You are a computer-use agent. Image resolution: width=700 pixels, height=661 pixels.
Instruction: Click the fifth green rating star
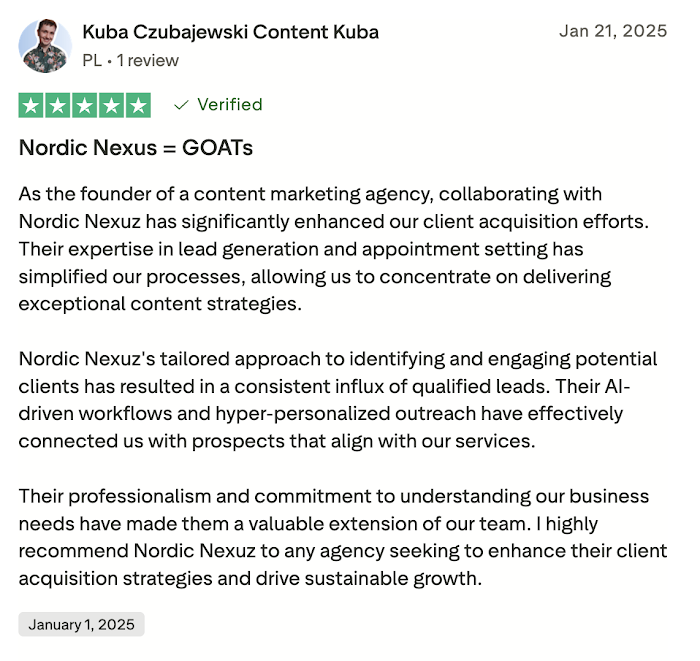pos(138,105)
